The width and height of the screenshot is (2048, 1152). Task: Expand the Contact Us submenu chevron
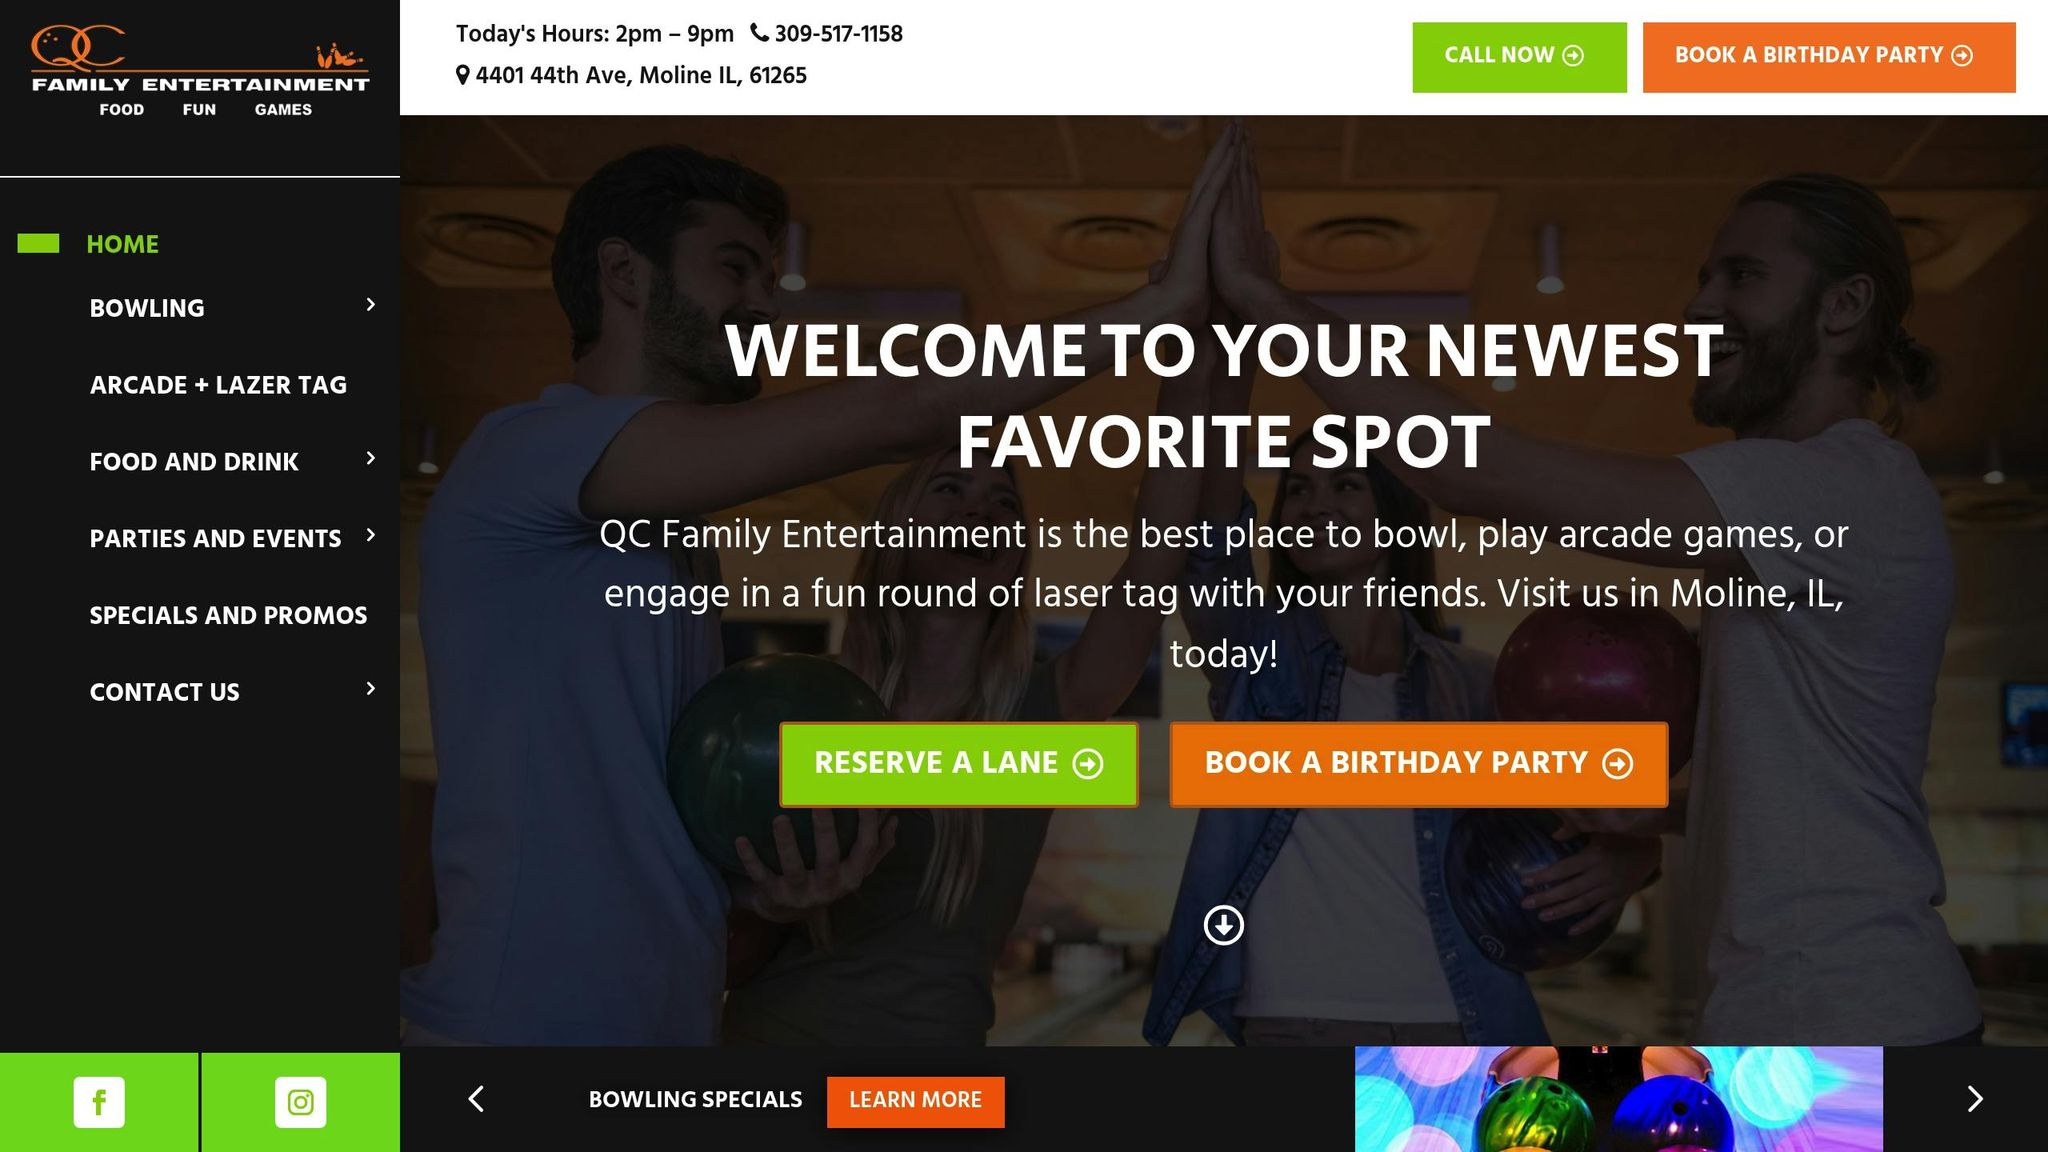371,688
